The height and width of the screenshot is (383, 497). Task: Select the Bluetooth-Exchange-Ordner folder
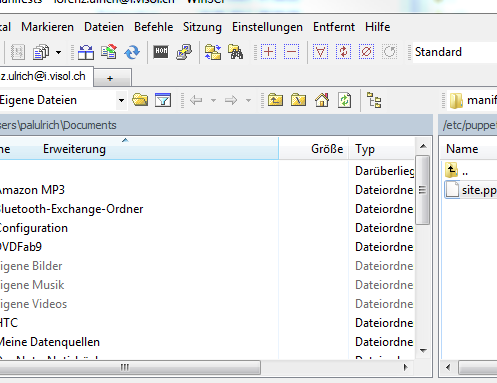[71, 209]
